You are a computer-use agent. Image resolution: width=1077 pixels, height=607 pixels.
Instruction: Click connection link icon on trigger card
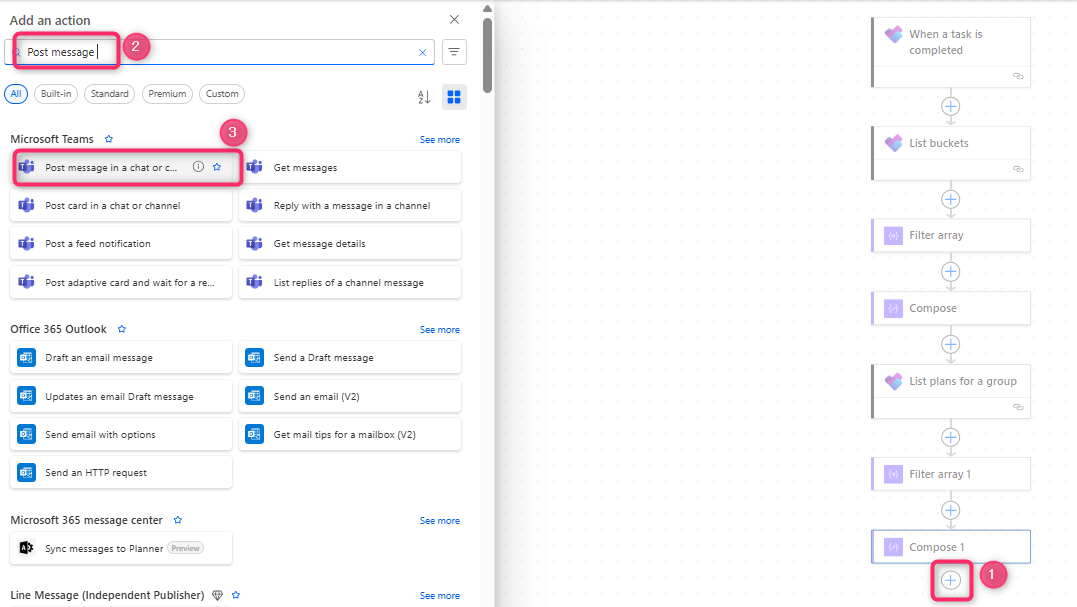click(x=1018, y=76)
